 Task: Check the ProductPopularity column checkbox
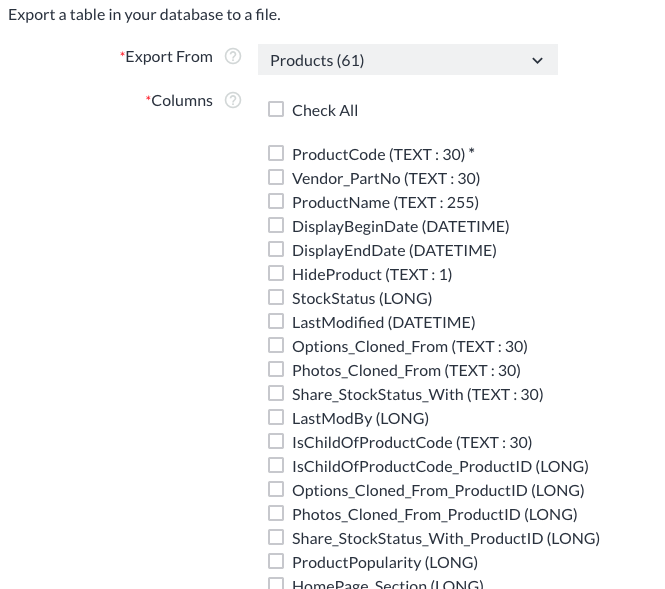276,561
